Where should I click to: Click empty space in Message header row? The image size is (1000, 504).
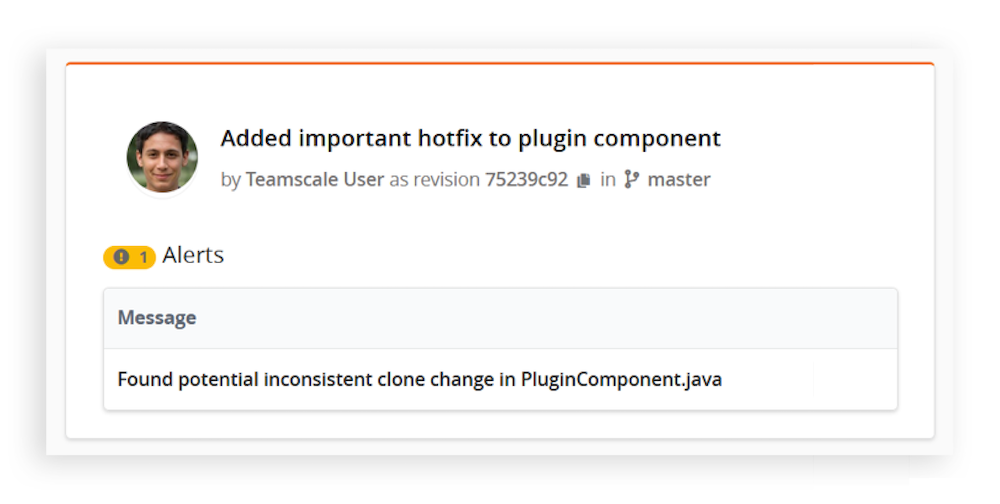[600, 318]
